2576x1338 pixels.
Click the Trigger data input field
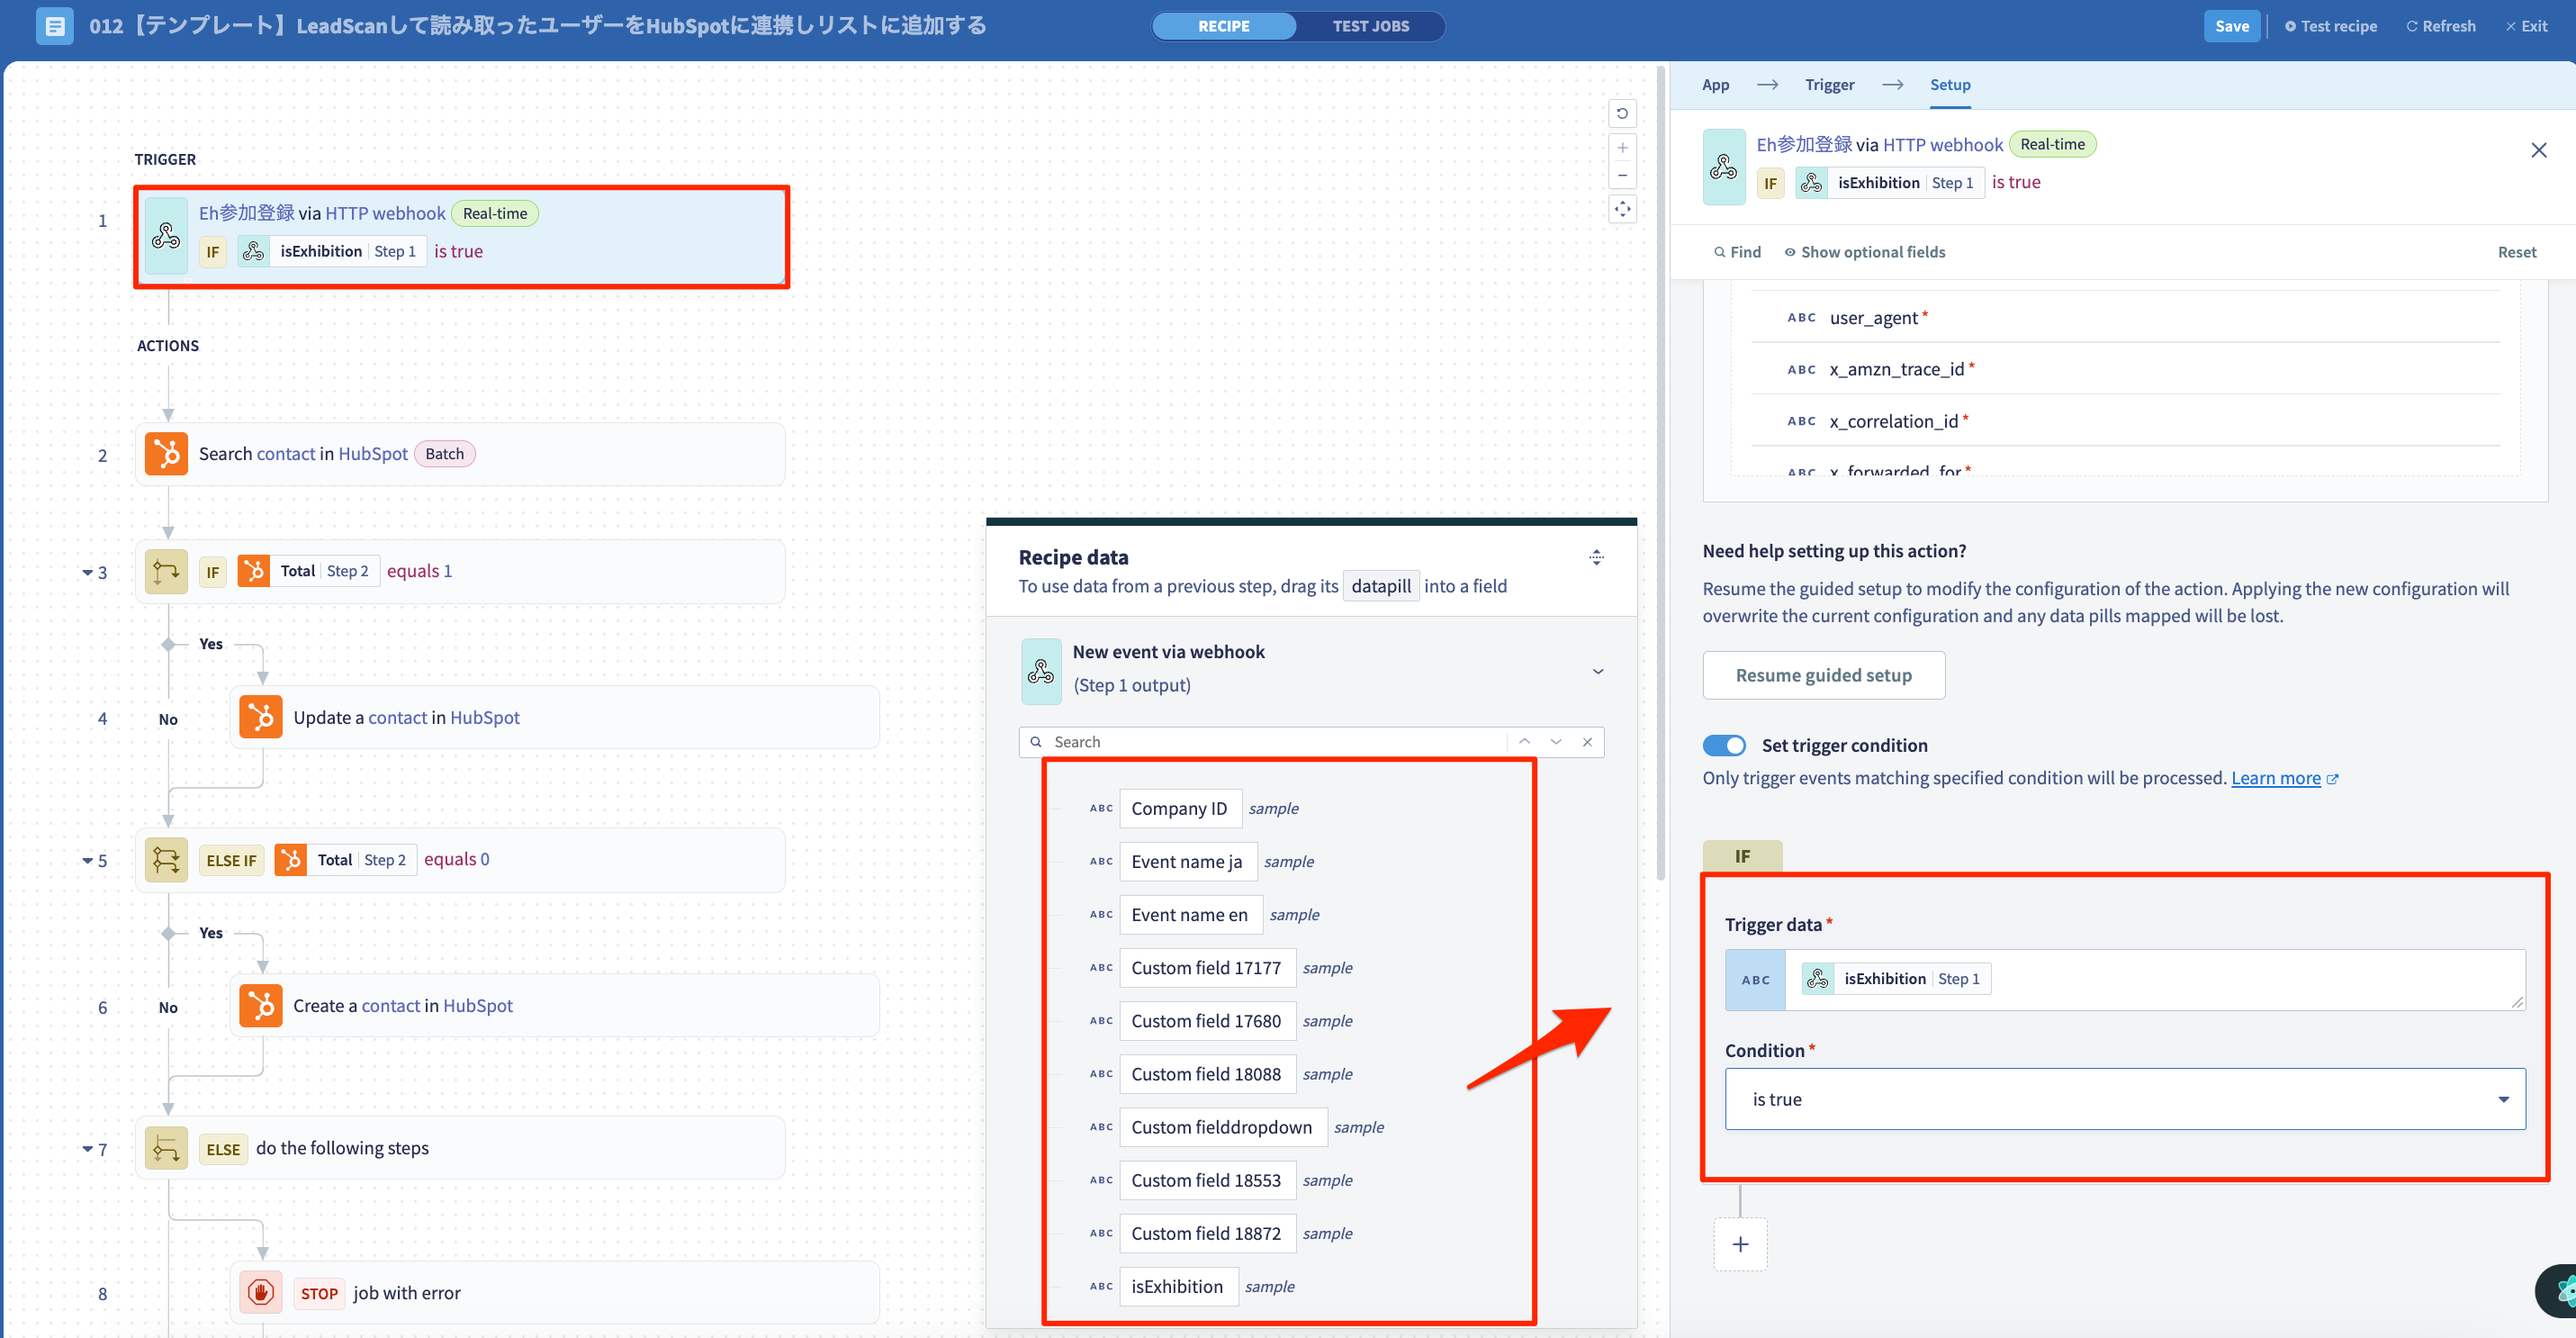click(x=2125, y=980)
